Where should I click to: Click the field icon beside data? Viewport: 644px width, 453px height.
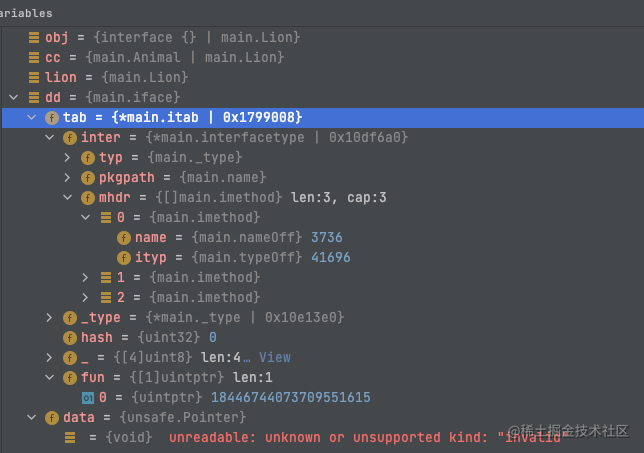point(52,418)
